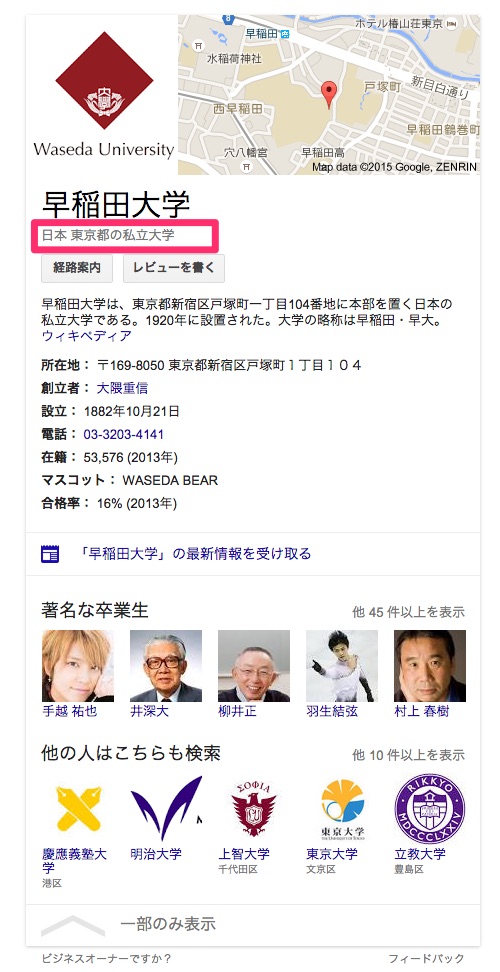The height and width of the screenshot is (972, 500).
Task: Open name link 羽生結弦
Action: (x=332, y=711)
